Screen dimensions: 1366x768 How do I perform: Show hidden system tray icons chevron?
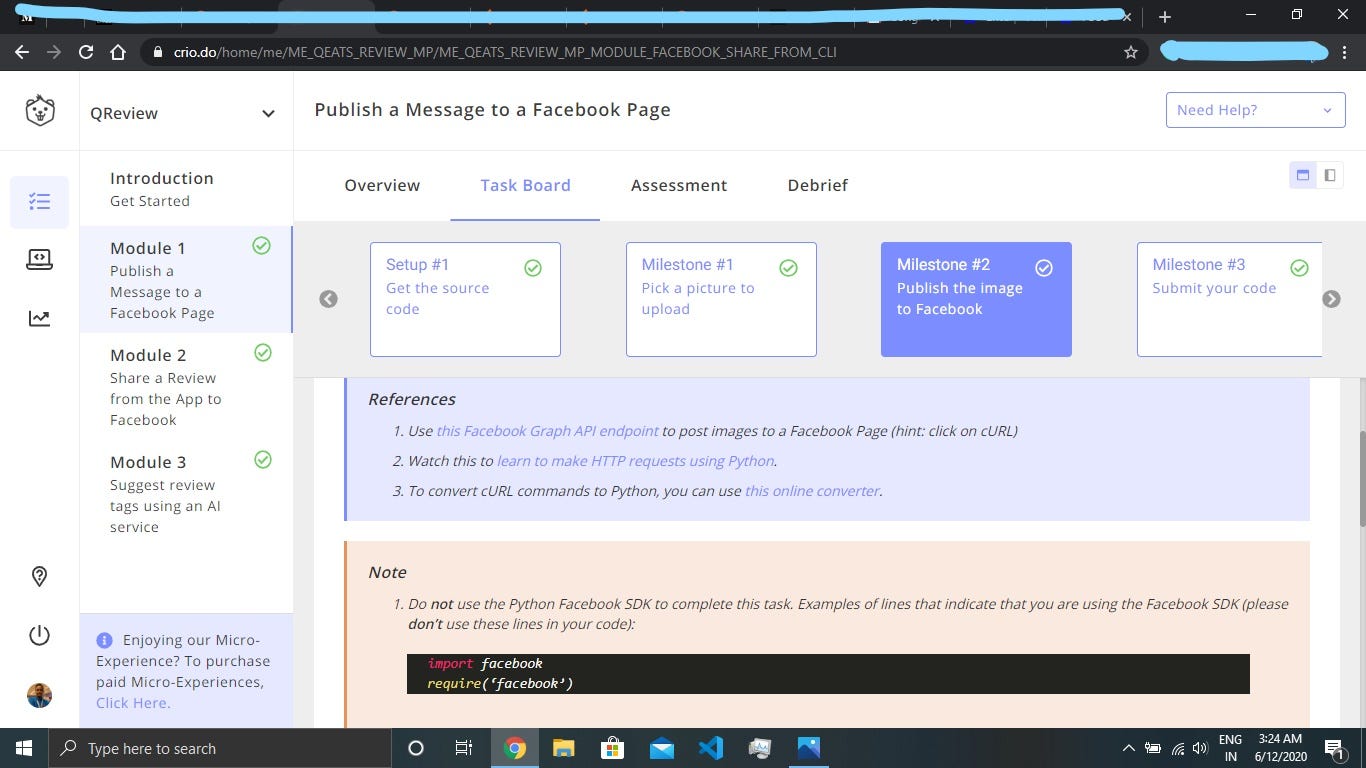tap(1128, 748)
